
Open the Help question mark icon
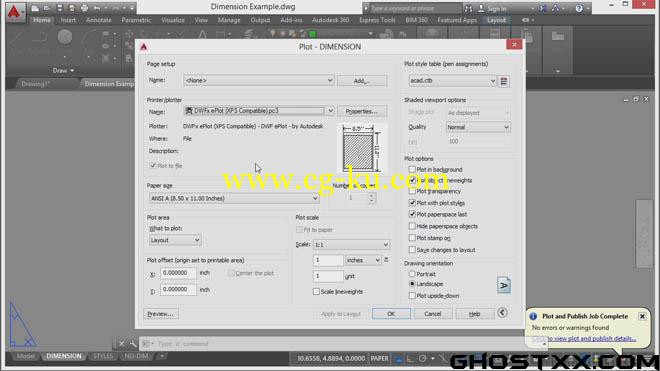click(x=579, y=8)
